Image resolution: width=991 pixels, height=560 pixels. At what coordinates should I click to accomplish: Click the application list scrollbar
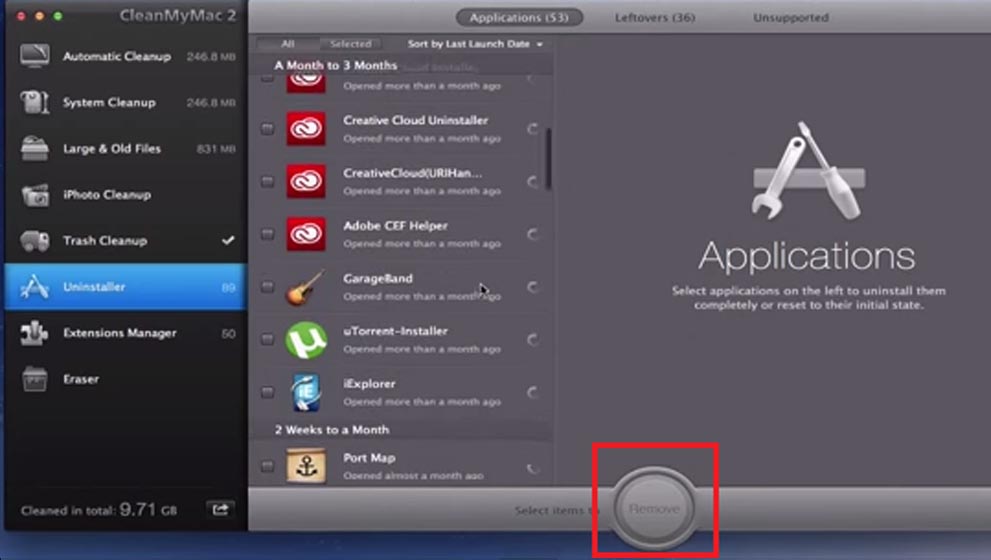549,158
